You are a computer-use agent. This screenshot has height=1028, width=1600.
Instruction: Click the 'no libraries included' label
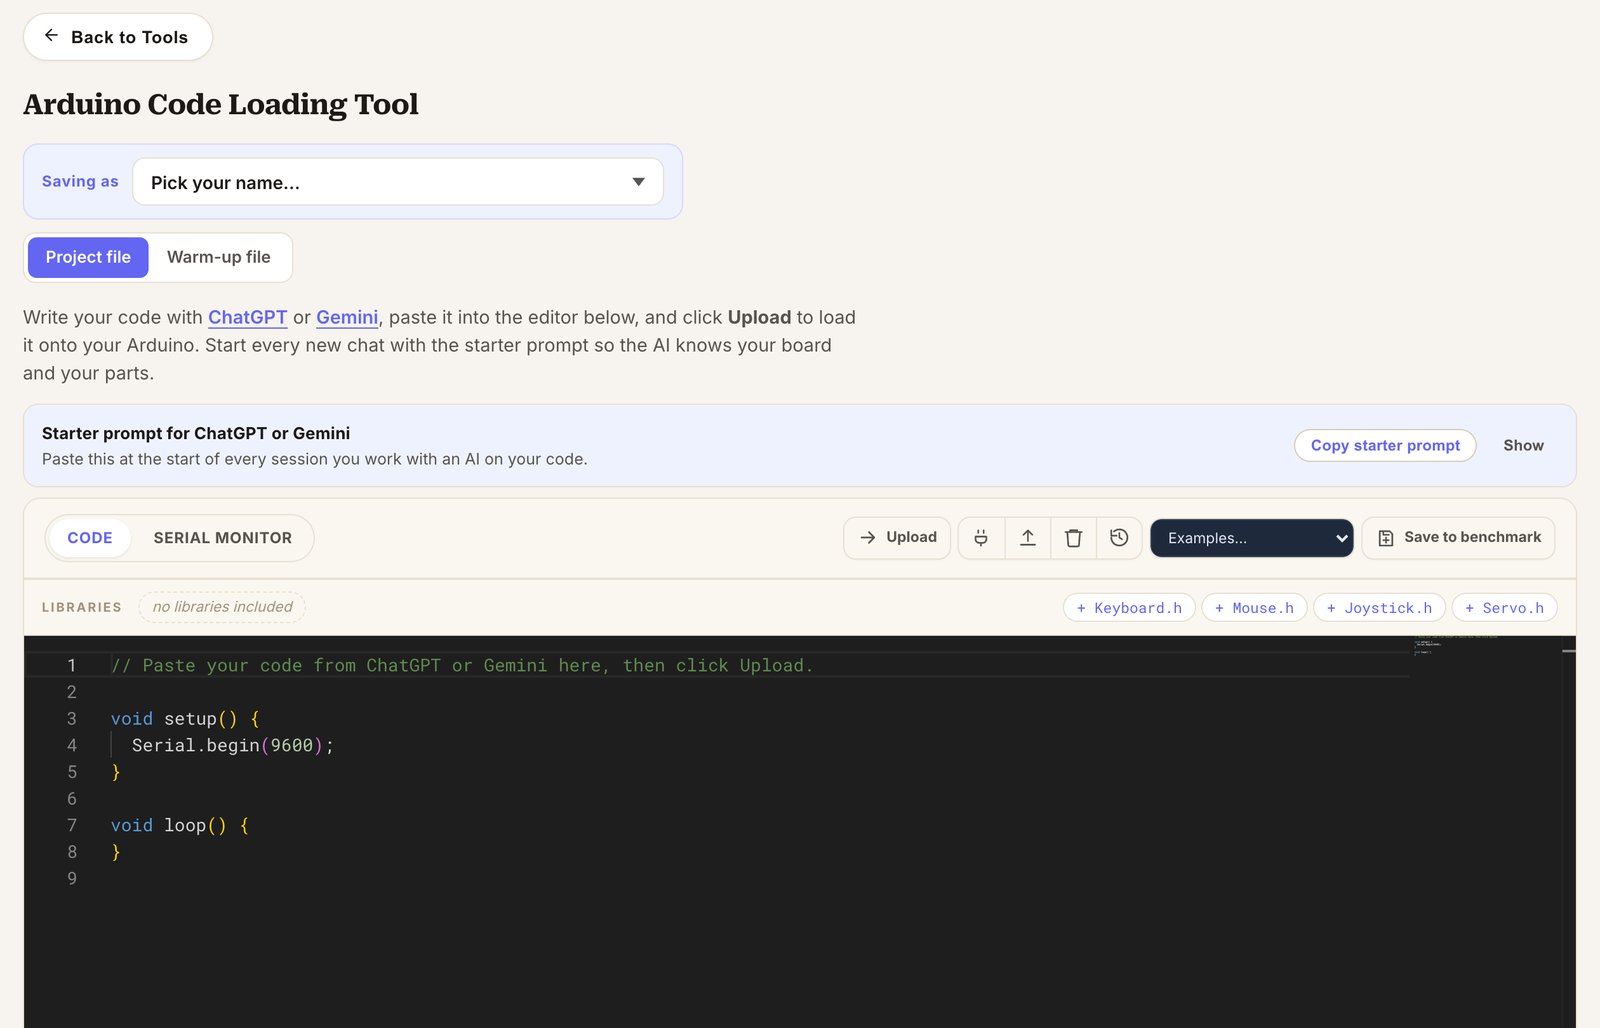click(222, 607)
